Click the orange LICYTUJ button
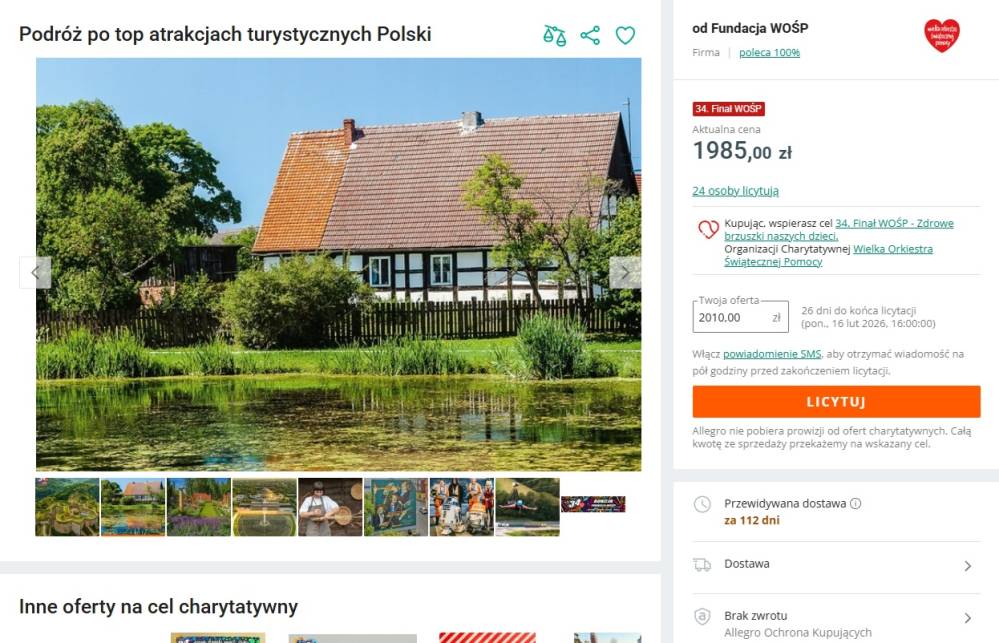 pyautogui.click(x=836, y=401)
